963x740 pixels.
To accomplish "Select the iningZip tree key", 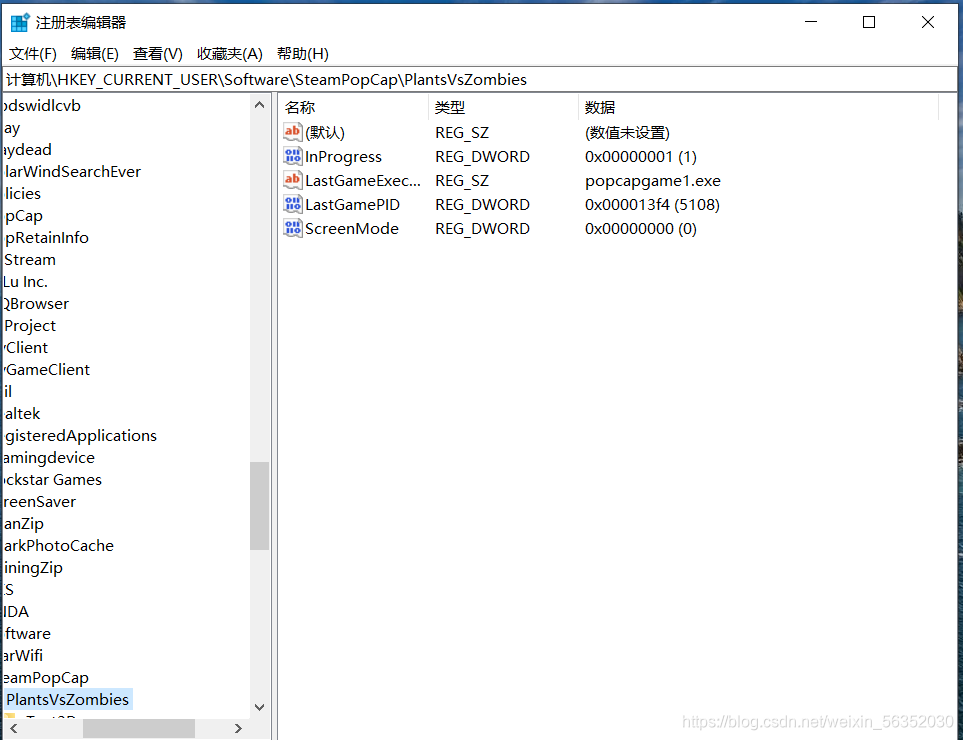I will (x=33, y=567).
